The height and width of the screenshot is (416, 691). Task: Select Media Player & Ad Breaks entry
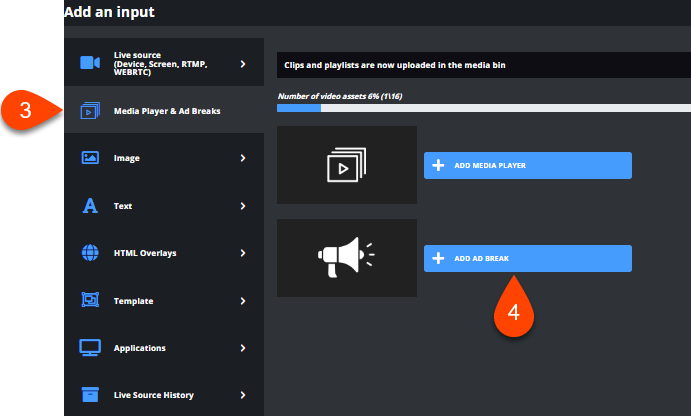[164, 110]
